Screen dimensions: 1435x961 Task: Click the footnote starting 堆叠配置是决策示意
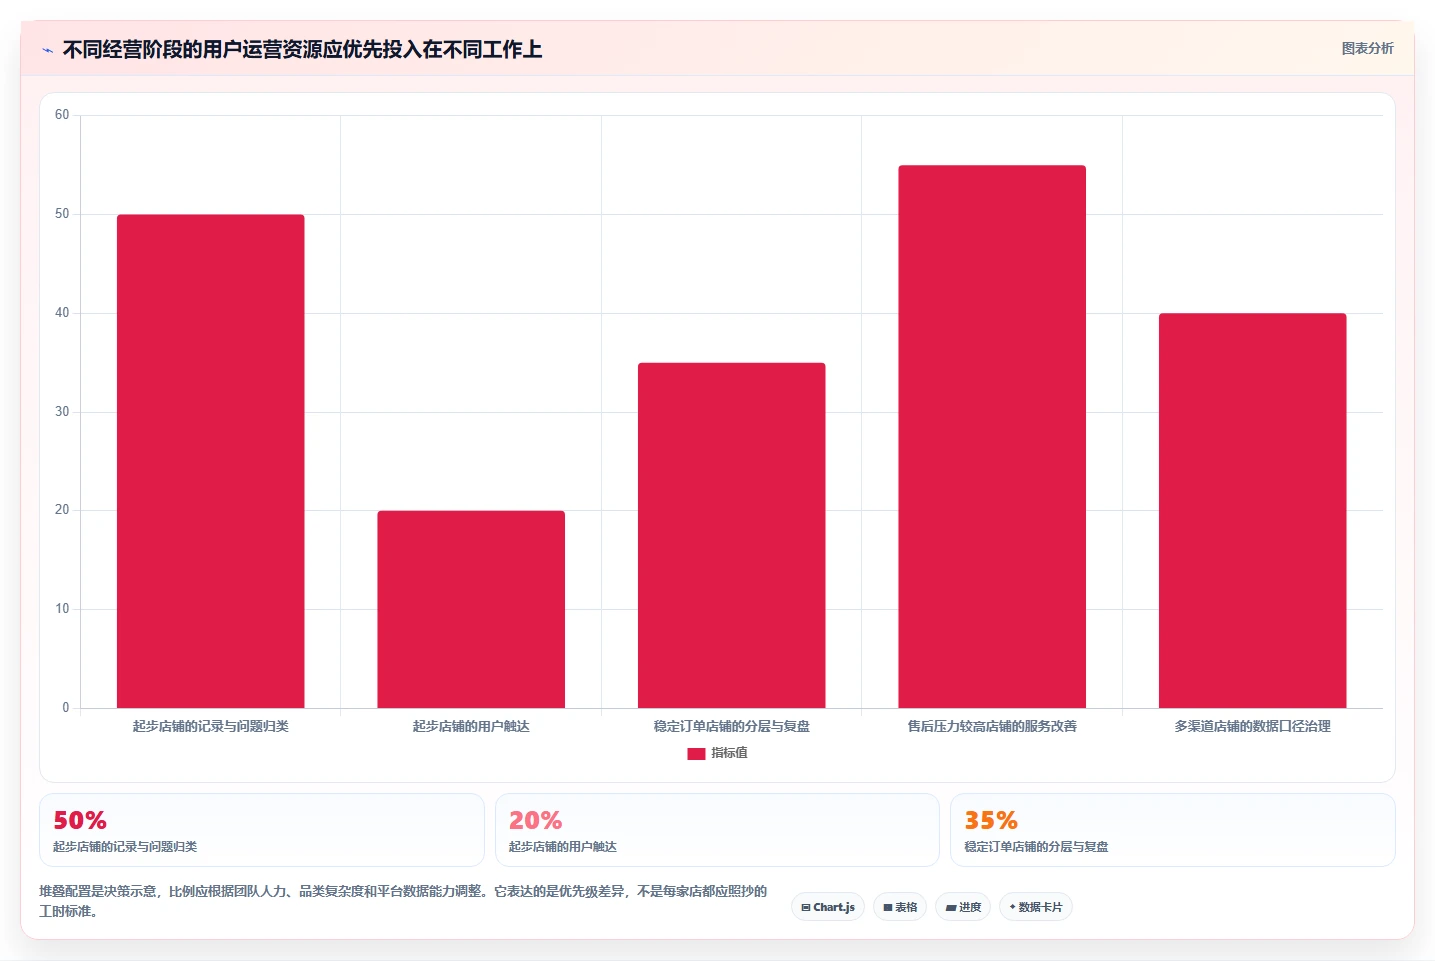point(403,901)
